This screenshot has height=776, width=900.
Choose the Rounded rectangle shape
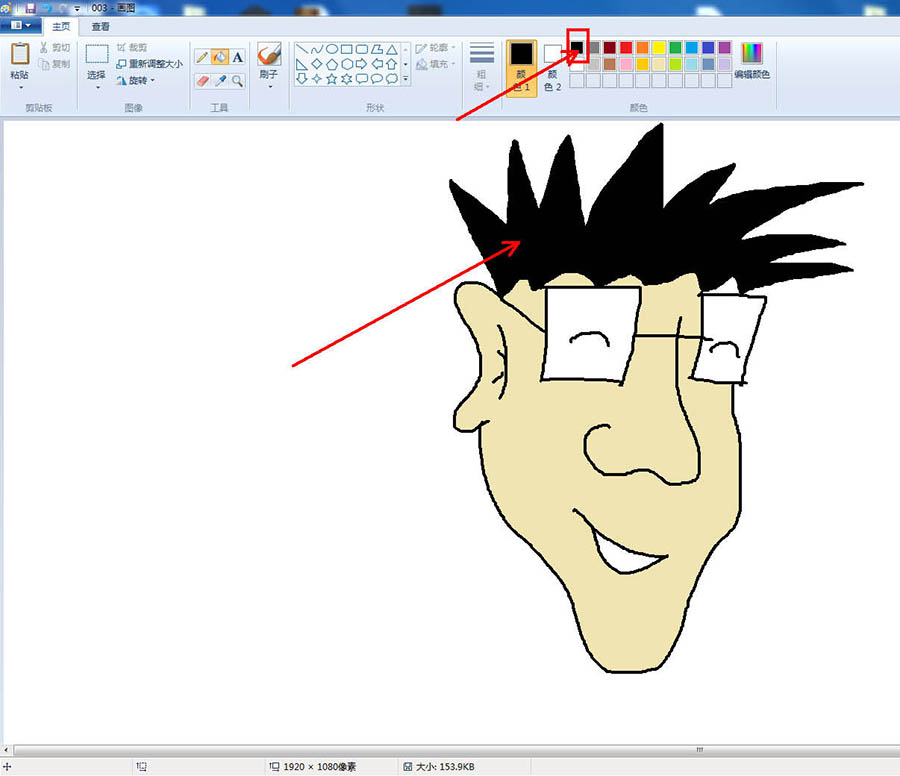(x=362, y=49)
